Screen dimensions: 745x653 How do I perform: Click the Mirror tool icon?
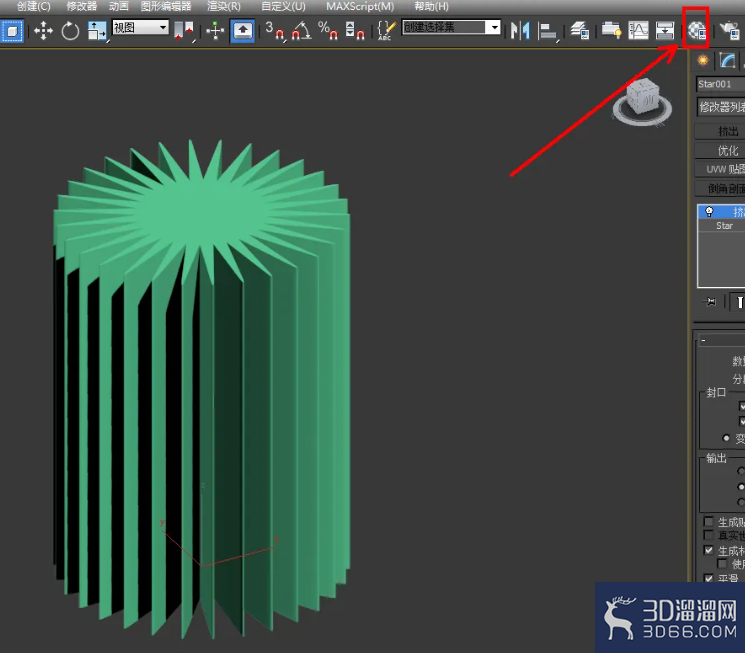520,31
